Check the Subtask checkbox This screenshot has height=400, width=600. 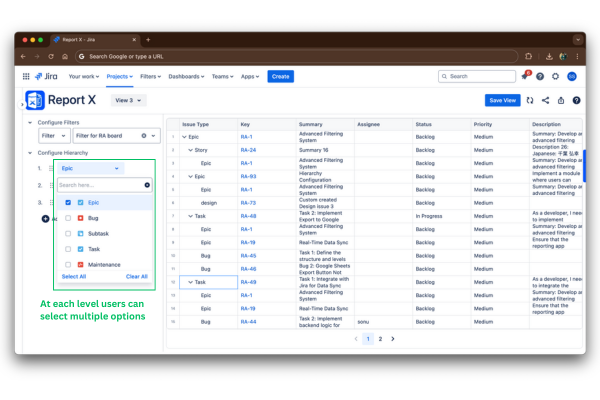tap(68, 233)
